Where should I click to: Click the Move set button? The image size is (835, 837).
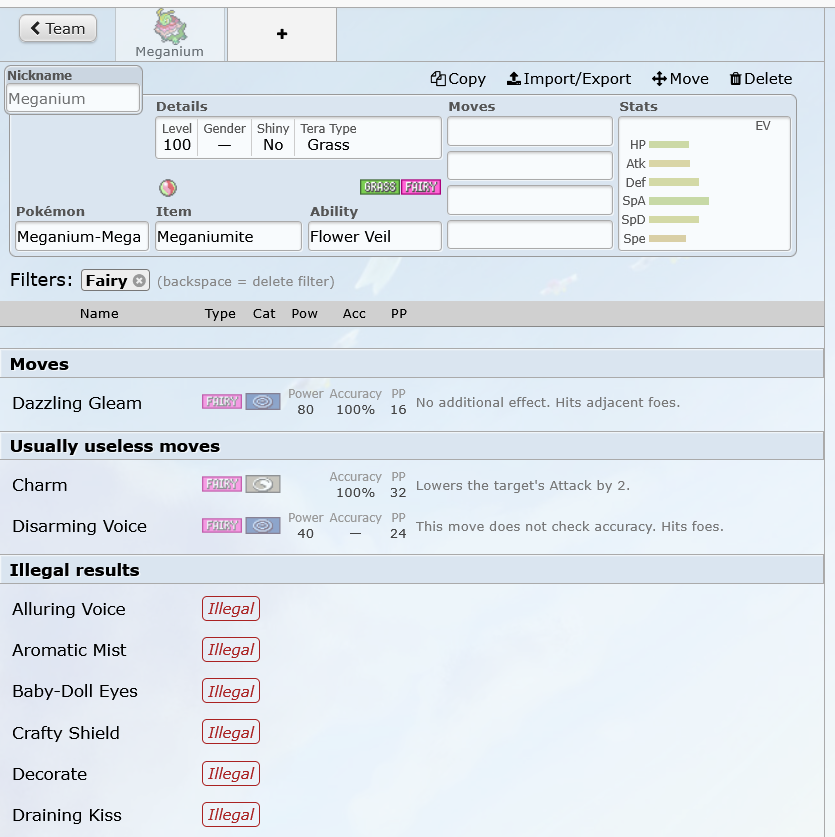(680, 79)
